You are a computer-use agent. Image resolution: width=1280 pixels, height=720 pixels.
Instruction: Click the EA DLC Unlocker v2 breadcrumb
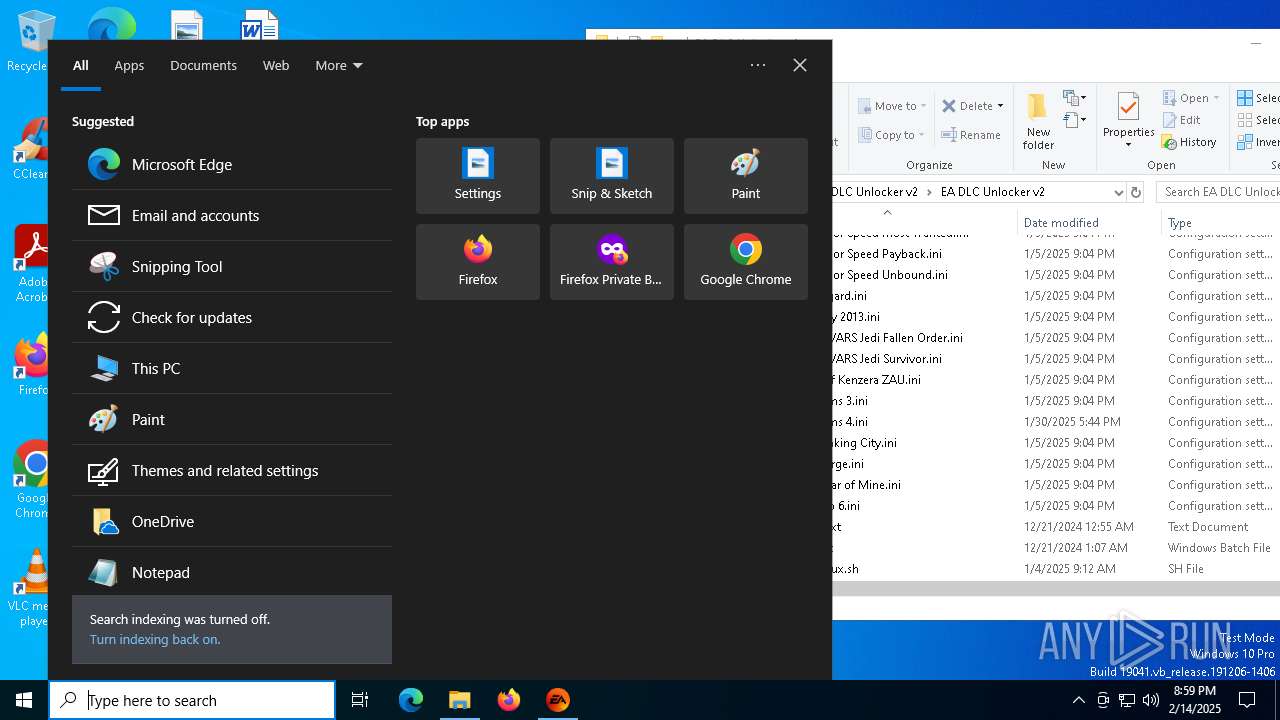(x=992, y=192)
